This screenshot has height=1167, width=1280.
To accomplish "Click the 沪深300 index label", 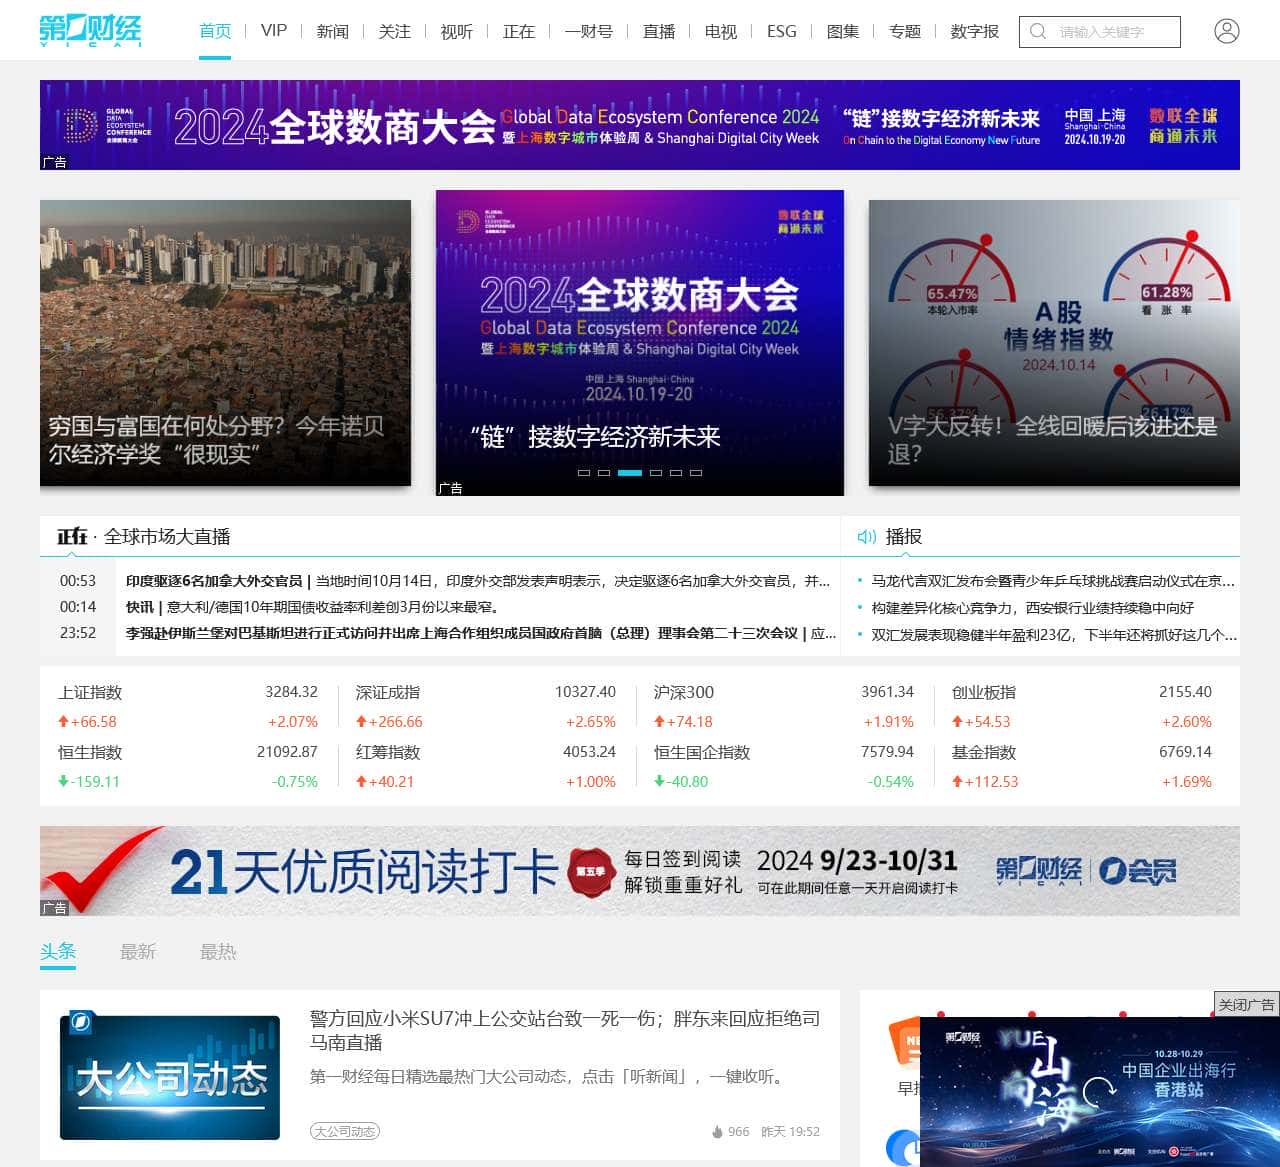I will [684, 692].
